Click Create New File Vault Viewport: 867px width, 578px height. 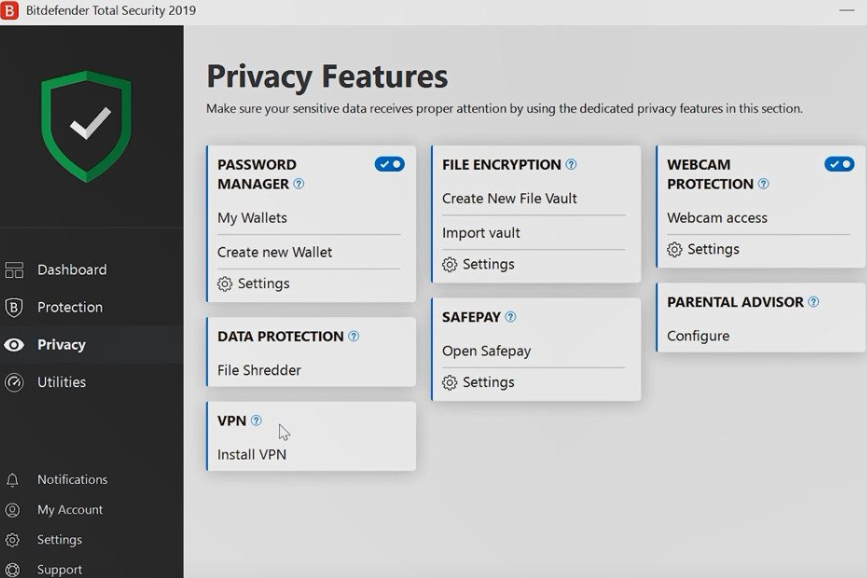pos(509,198)
